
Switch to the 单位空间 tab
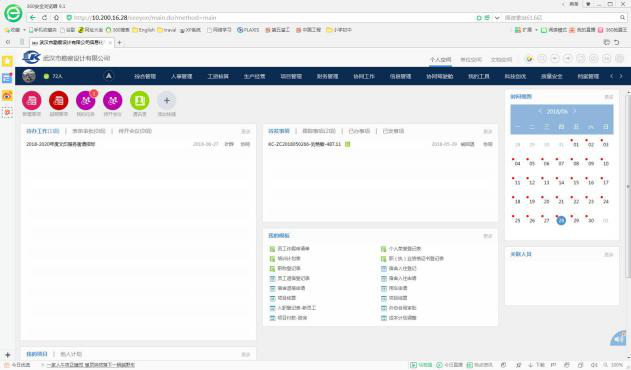471,60
